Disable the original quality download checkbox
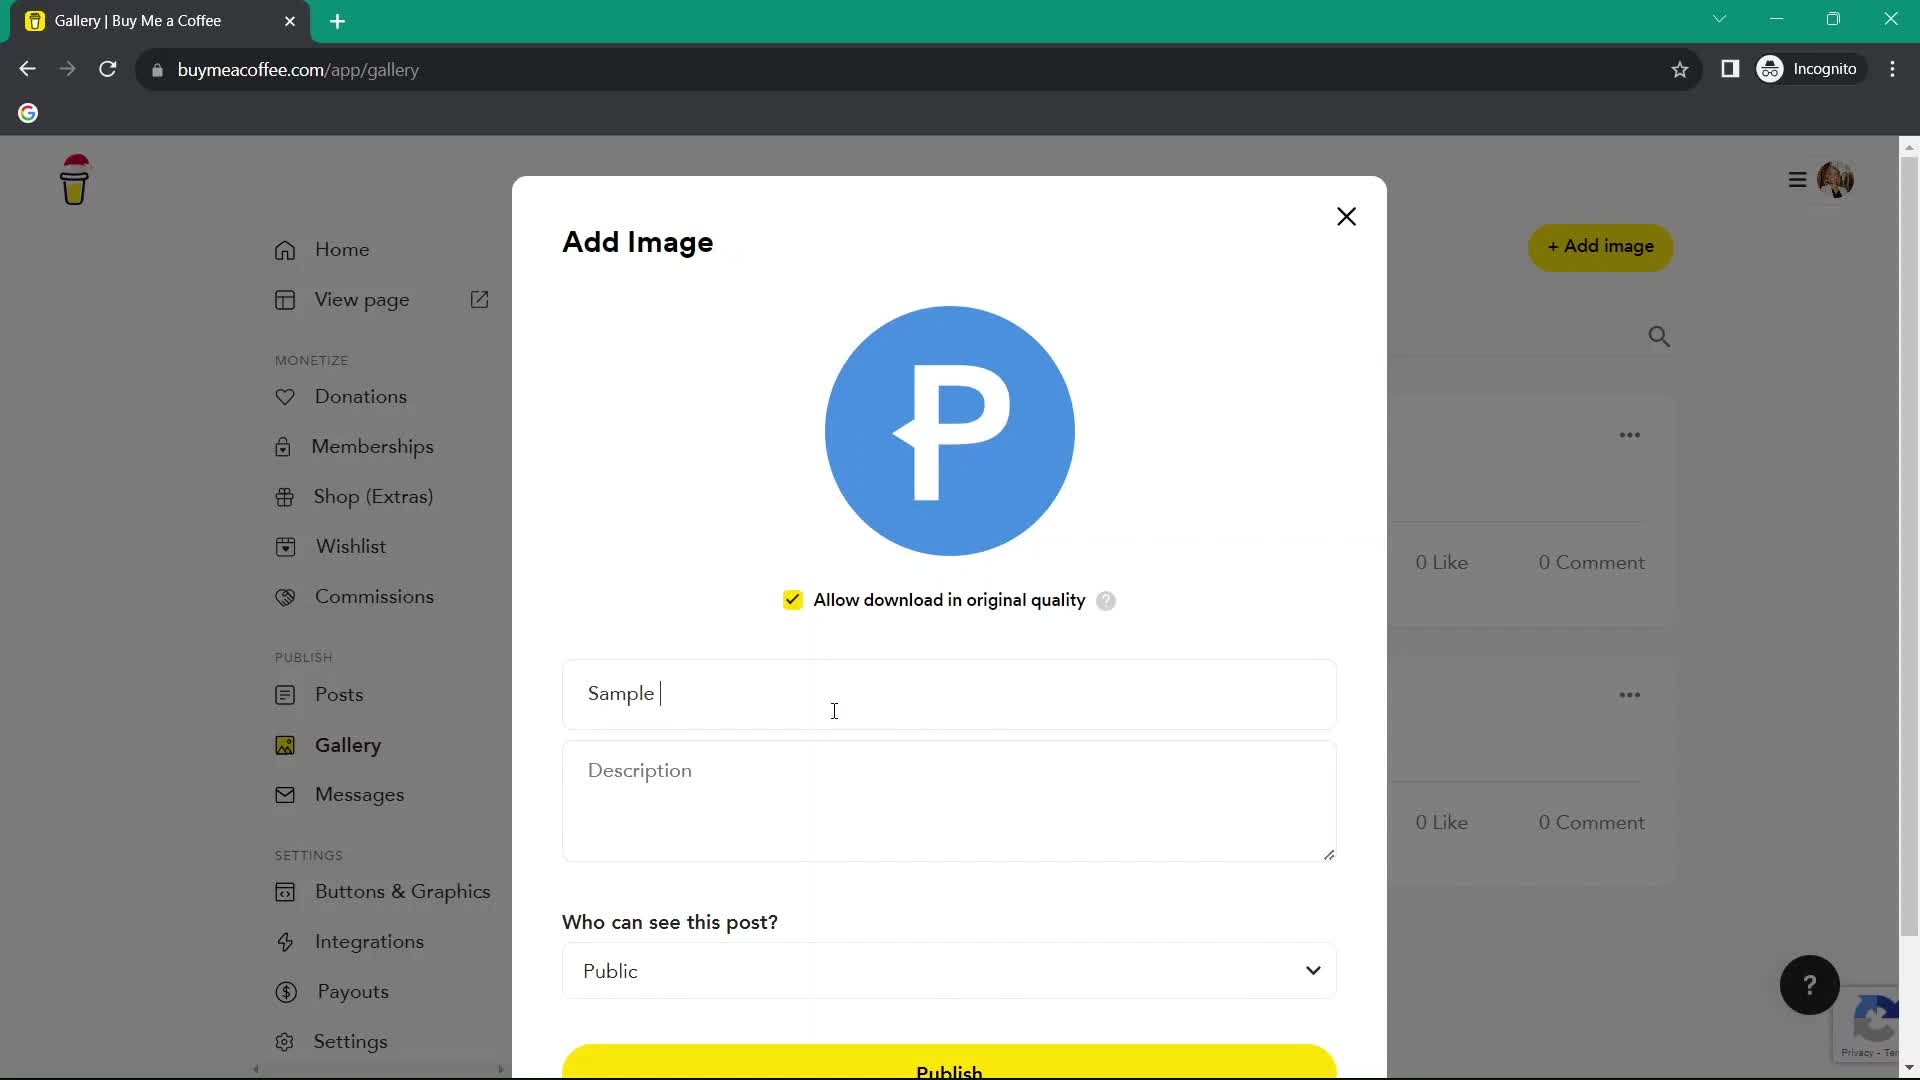Viewport: 1920px width, 1080px height. 791,600
